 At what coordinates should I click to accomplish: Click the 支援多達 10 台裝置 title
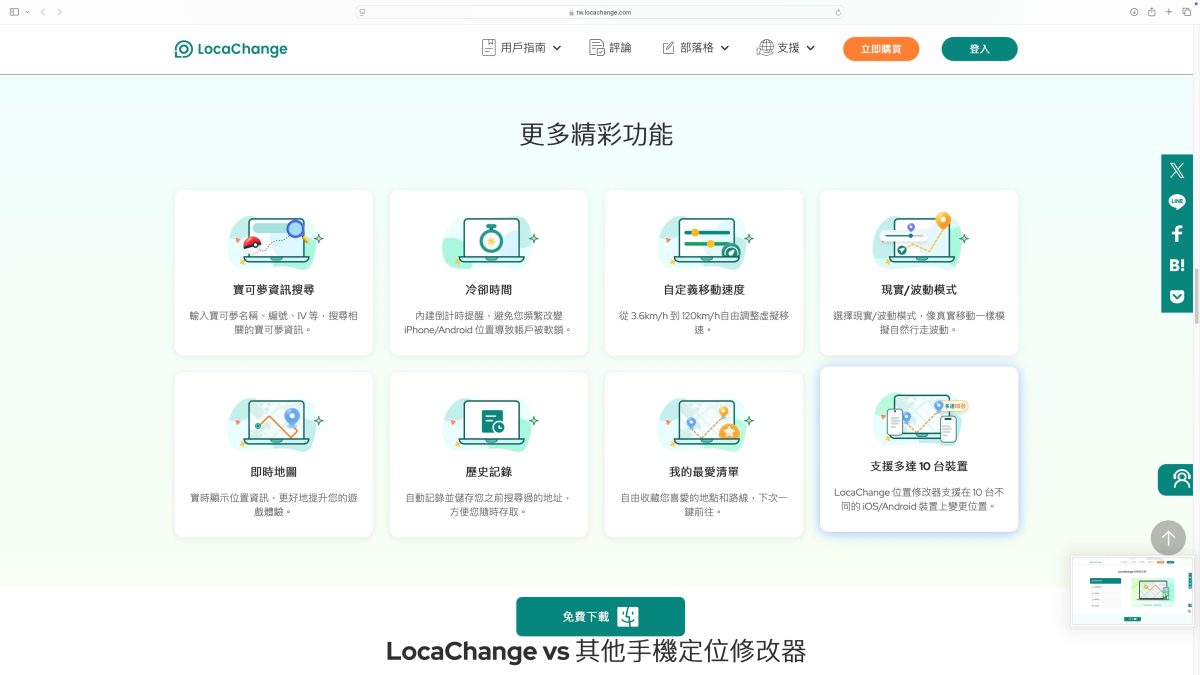(919, 467)
